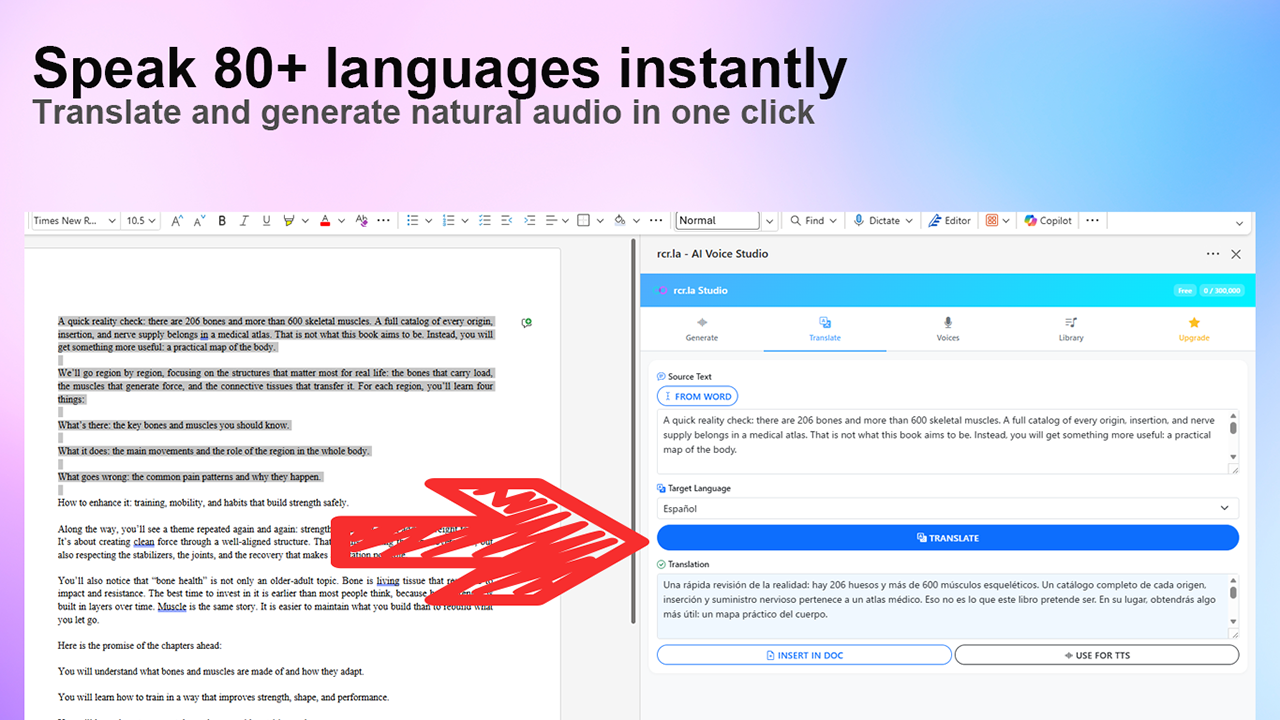Image resolution: width=1280 pixels, height=720 pixels.
Task: Open more font options ellipsis
Action: pos(383,221)
